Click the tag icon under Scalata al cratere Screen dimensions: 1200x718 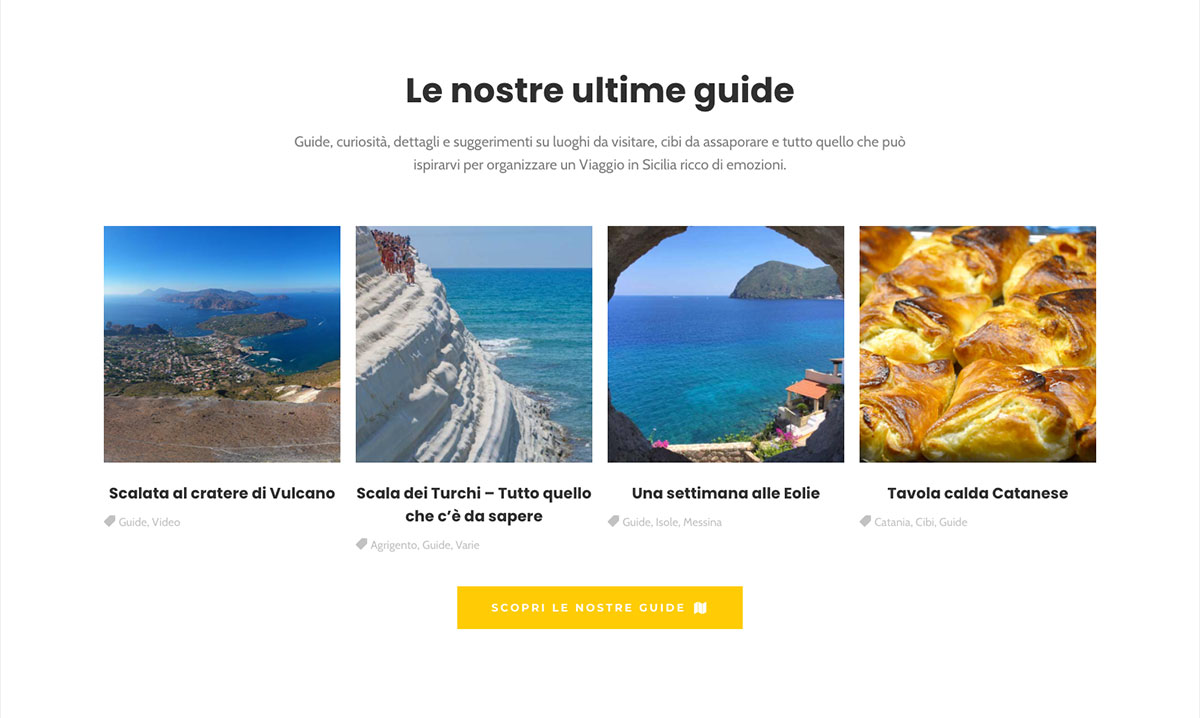tap(110, 521)
